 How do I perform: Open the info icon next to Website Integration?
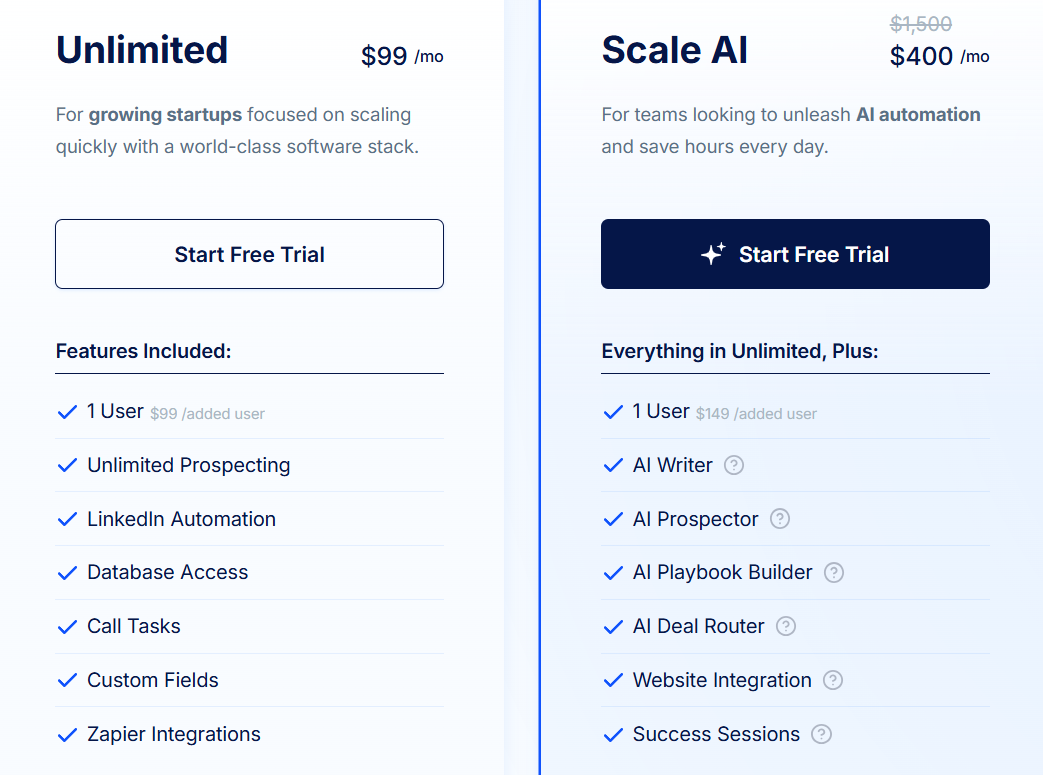[833, 680]
